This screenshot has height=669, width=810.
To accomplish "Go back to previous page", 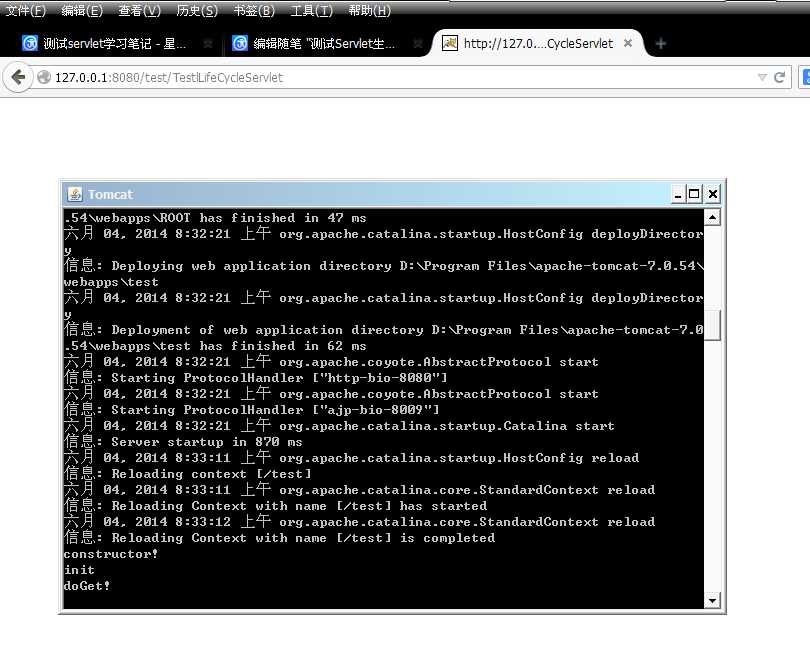I will [18, 77].
